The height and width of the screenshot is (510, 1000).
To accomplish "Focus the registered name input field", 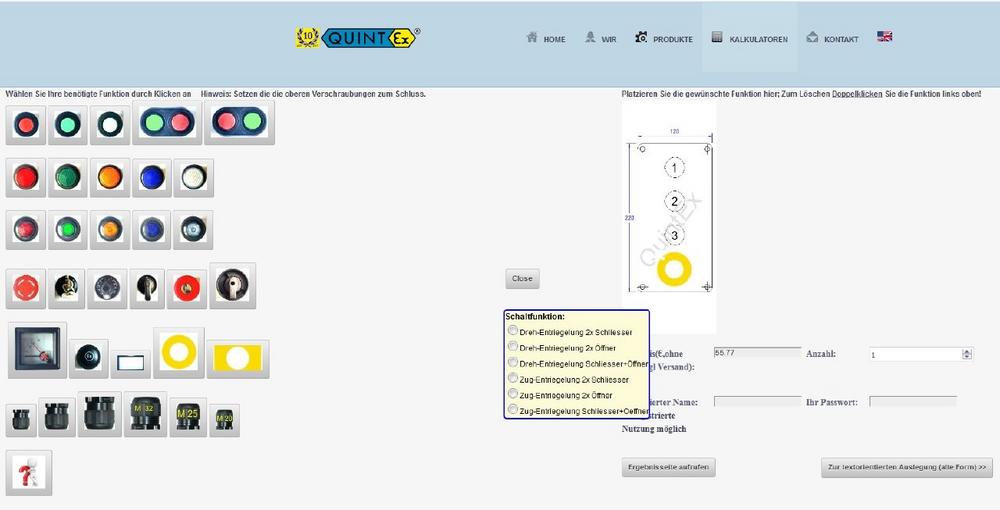I will [x=757, y=402].
